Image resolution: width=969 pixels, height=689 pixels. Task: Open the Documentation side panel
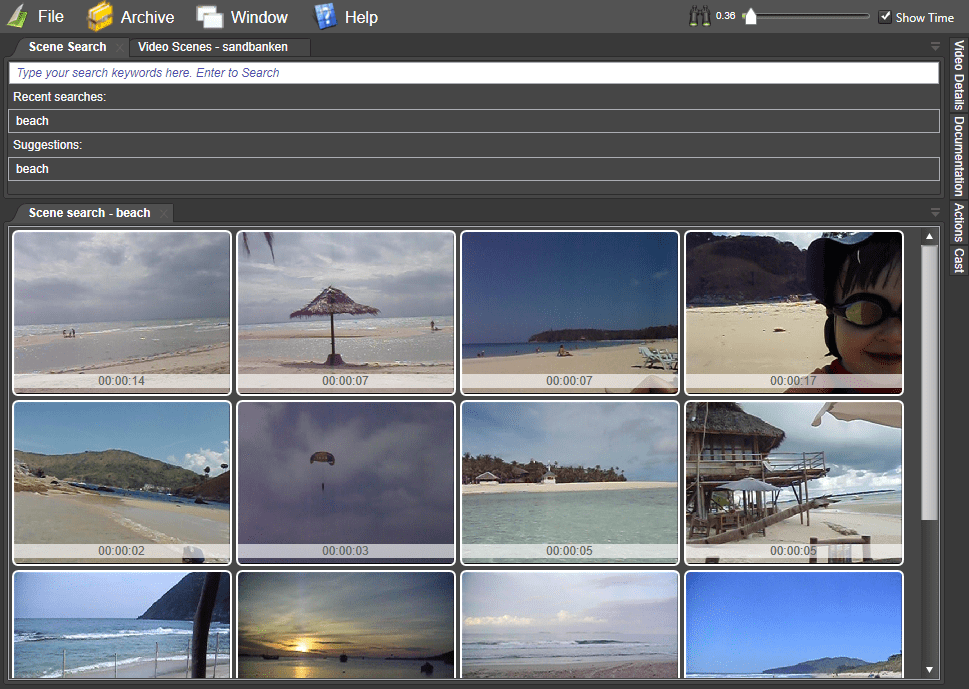pos(958,156)
